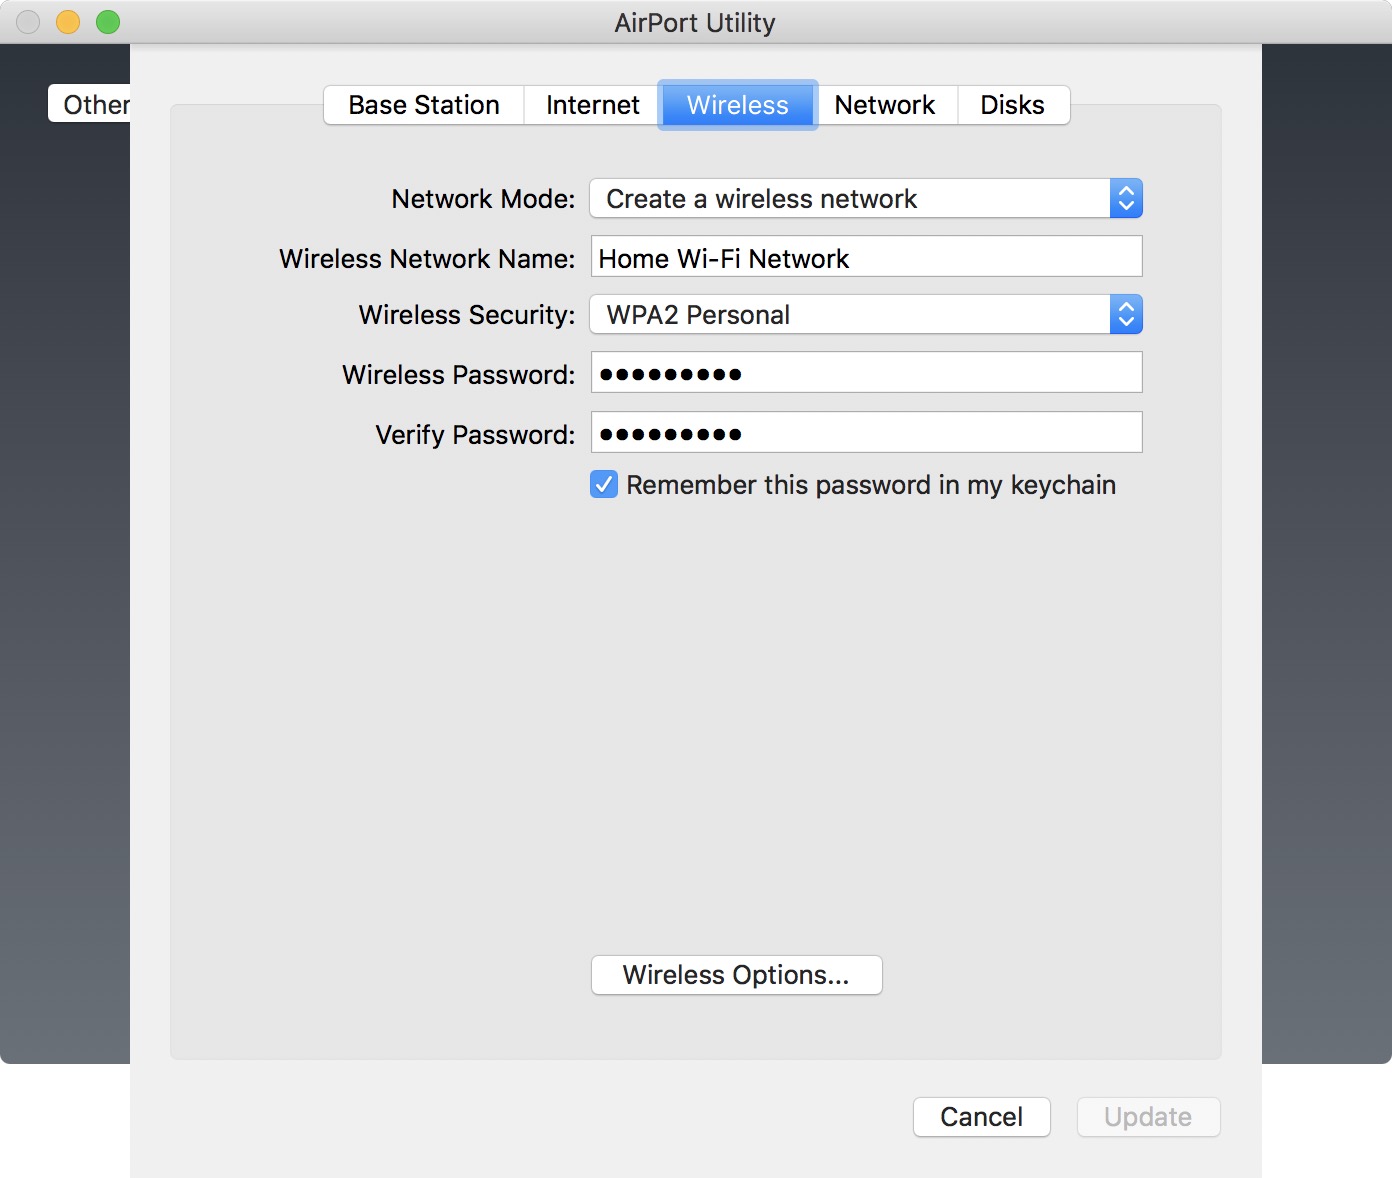The image size is (1392, 1178).
Task: Uncheck Remember this password in my keychain
Action: point(604,485)
